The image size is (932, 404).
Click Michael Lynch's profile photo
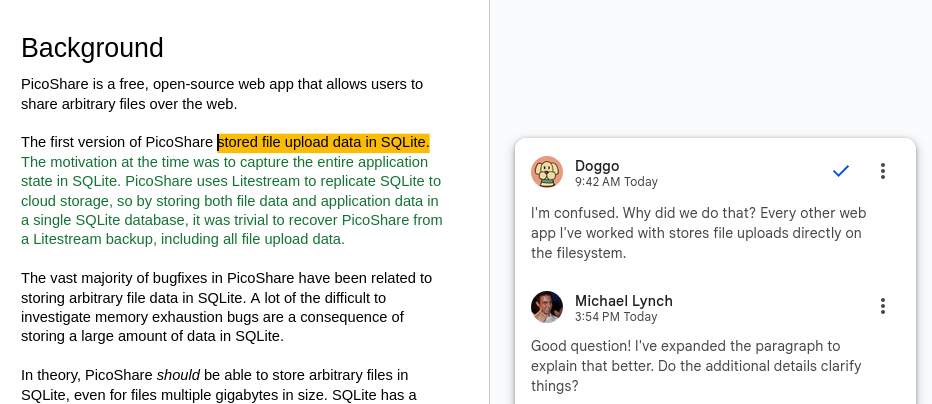547,307
